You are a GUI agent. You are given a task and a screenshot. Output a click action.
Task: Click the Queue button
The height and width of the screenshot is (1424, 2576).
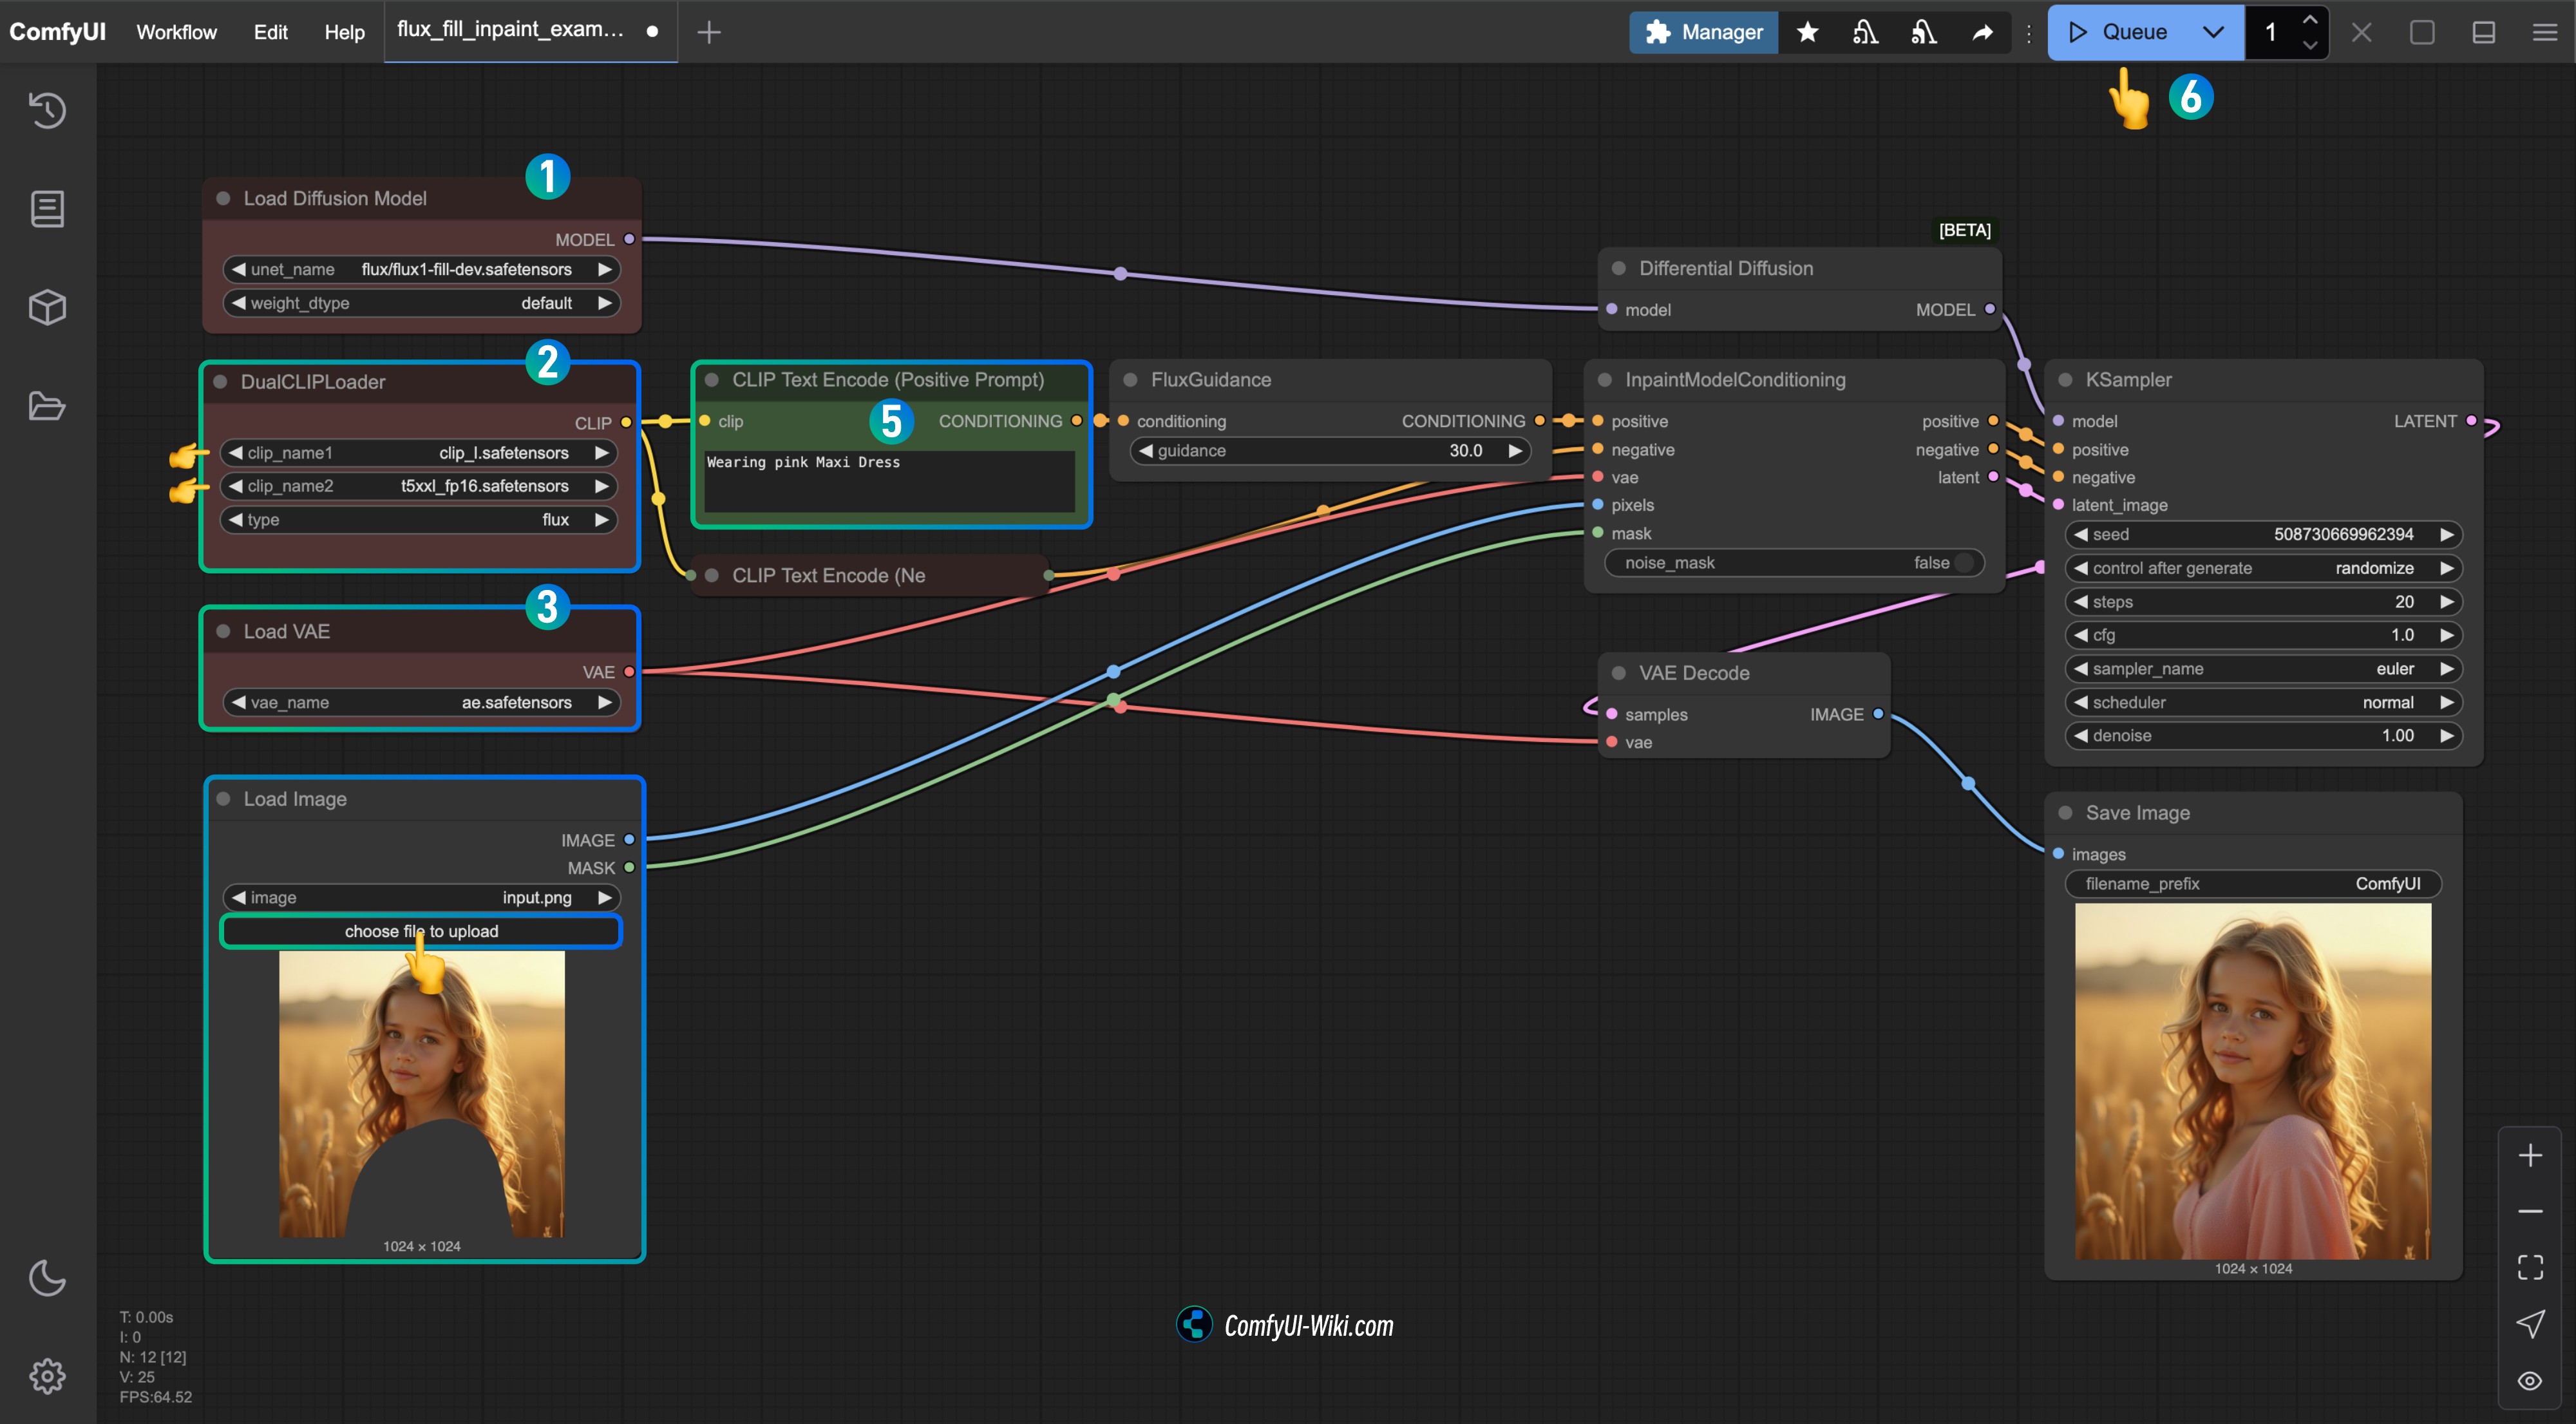tap(2120, 32)
